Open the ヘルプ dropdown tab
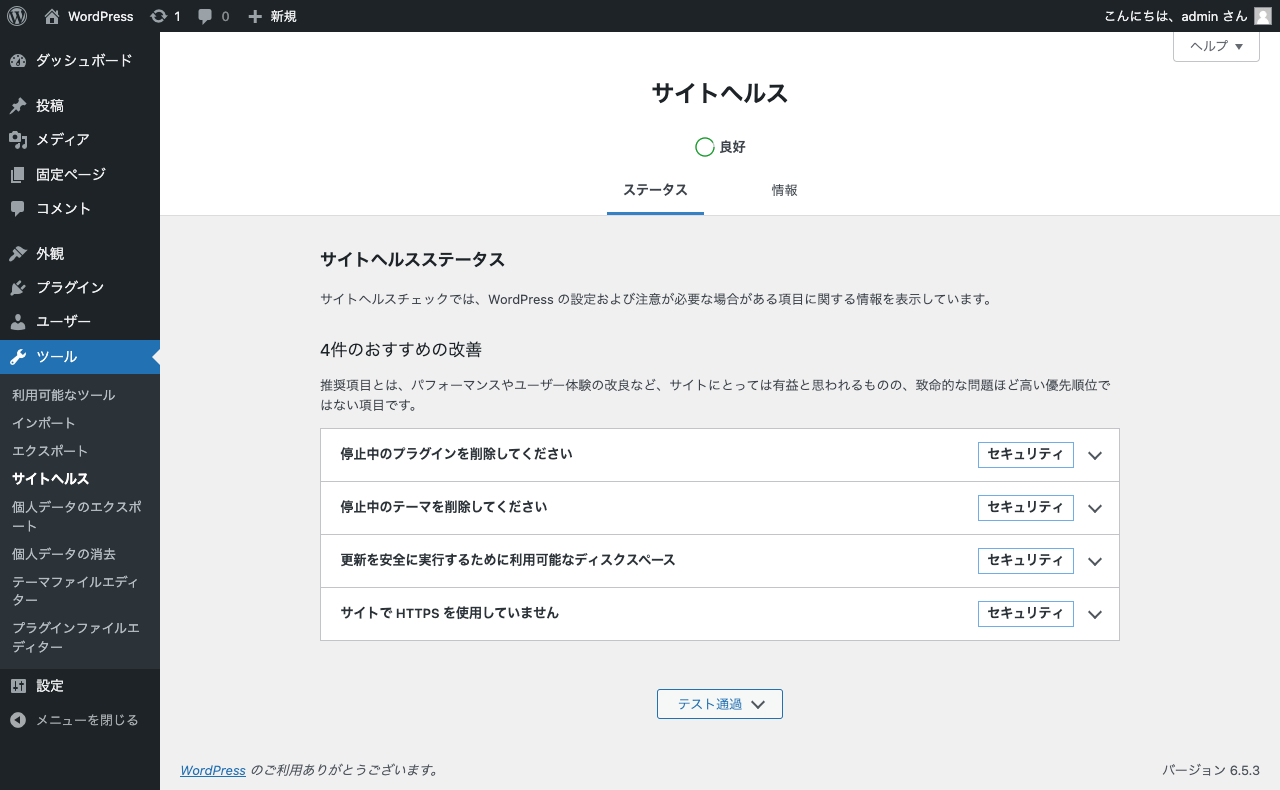 [1216, 46]
